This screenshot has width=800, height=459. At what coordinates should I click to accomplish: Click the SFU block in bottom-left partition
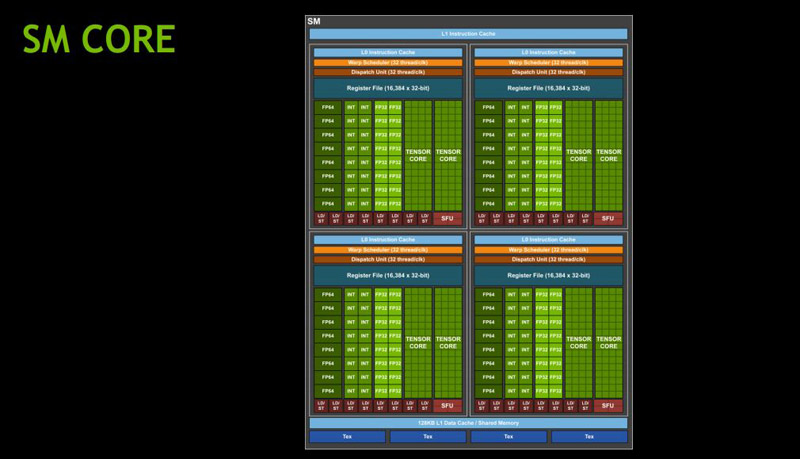pos(448,406)
